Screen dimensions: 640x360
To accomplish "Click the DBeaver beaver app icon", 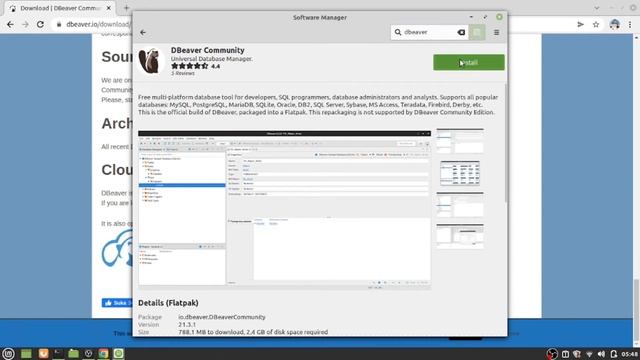I will [x=150, y=60].
